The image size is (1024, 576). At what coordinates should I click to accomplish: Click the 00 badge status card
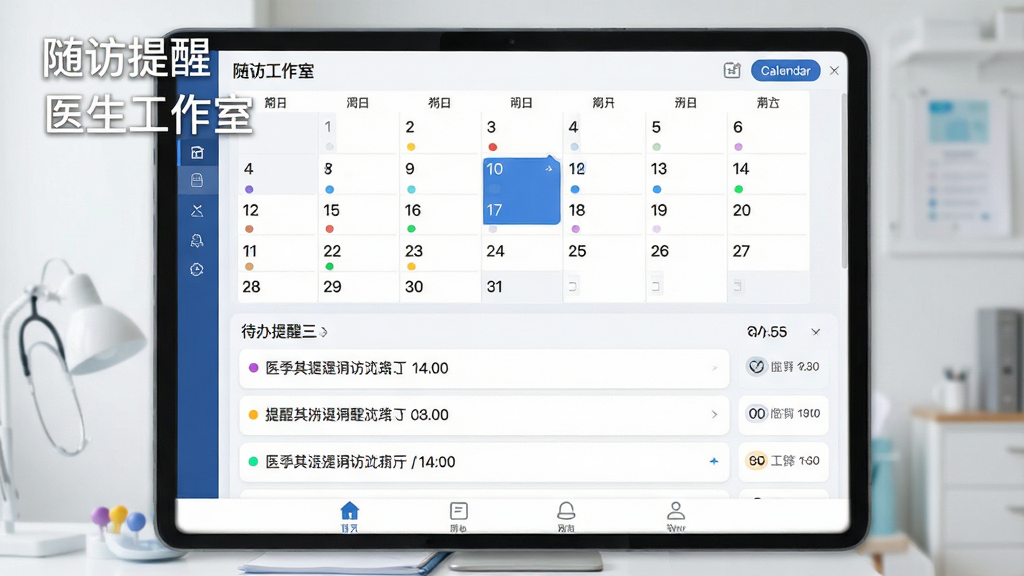coord(783,414)
